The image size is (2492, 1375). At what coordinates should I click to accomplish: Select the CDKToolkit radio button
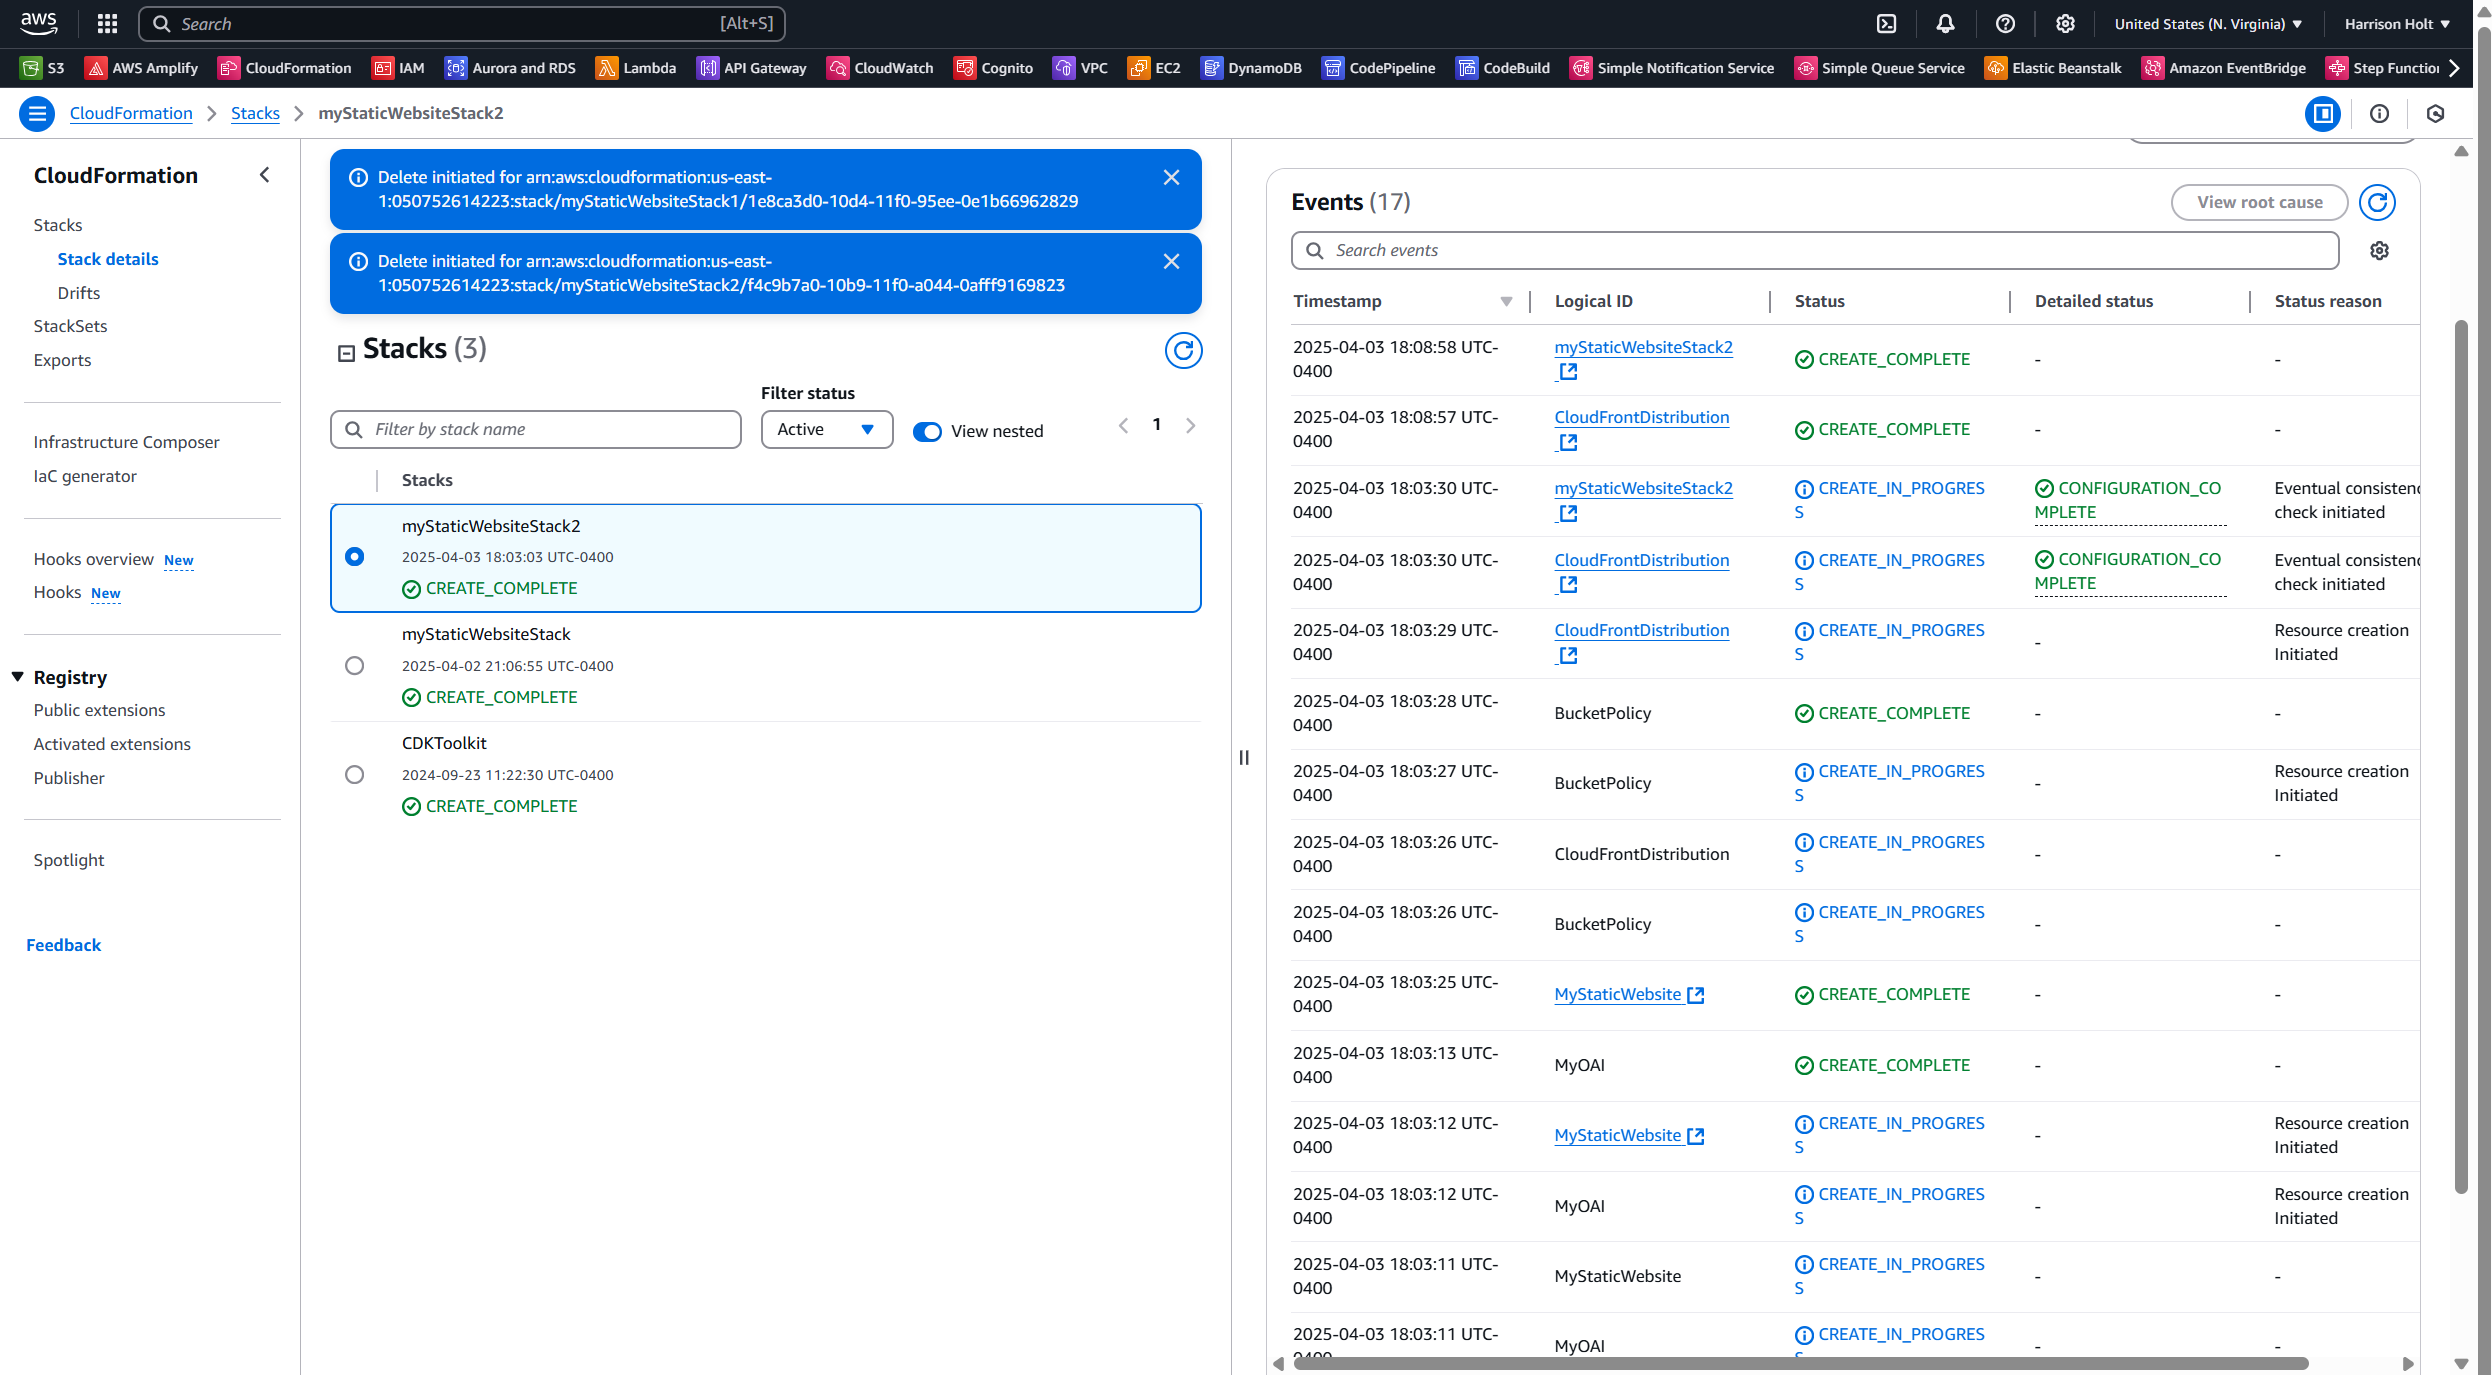point(354,774)
